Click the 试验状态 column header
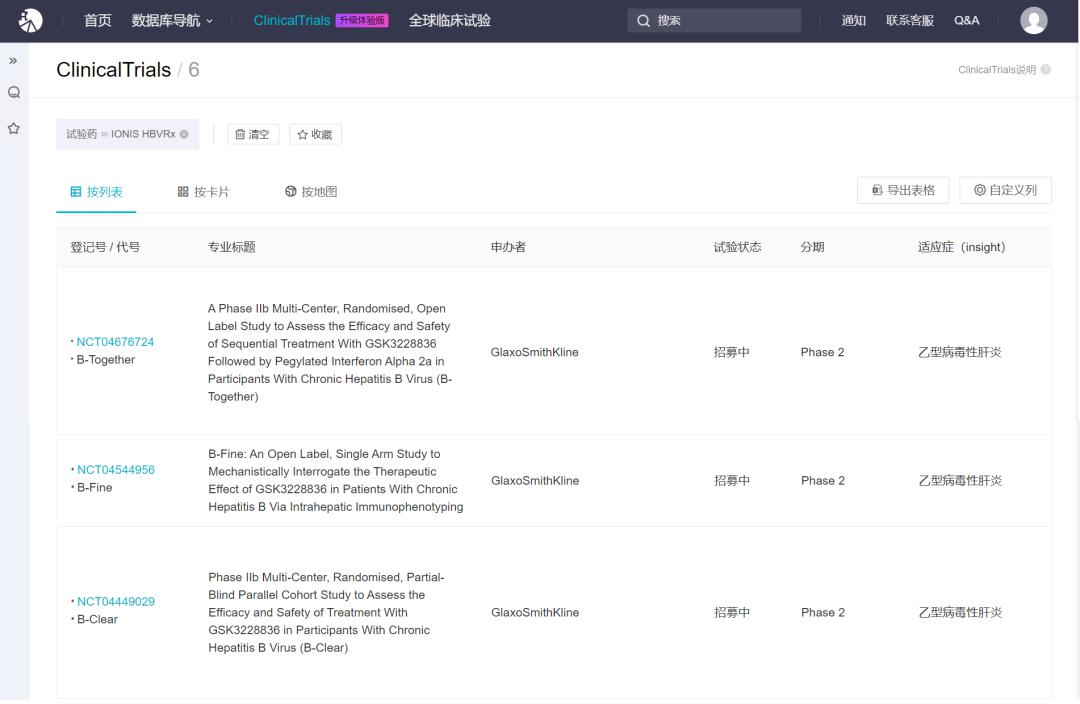The image size is (1080, 704). 737,247
